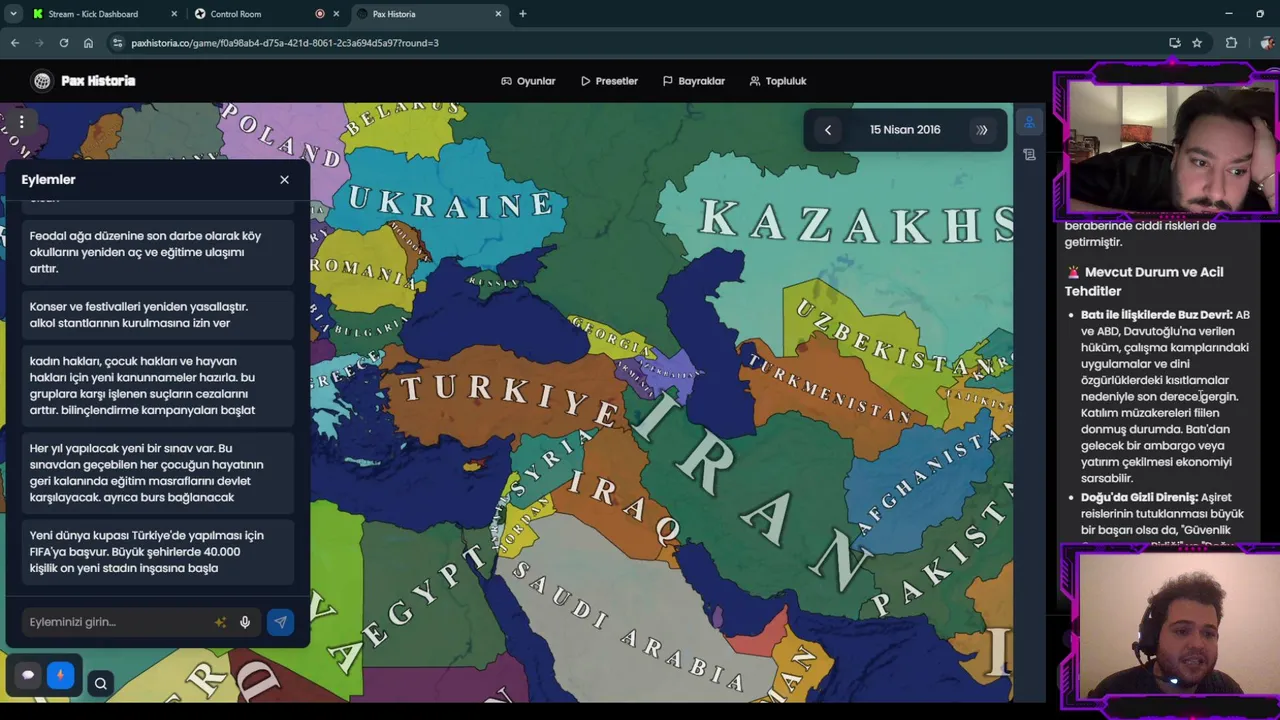The height and width of the screenshot is (720, 1280).
Task: Install app icon in address bar
Action: pyautogui.click(x=1175, y=43)
